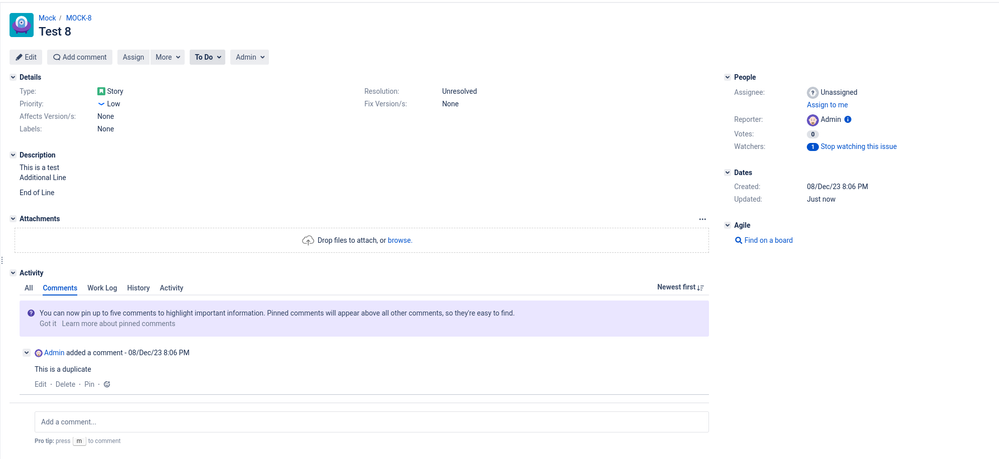The image size is (999, 459).
Task: Switch to the Work Log tab
Action: pyautogui.click(x=102, y=288)
